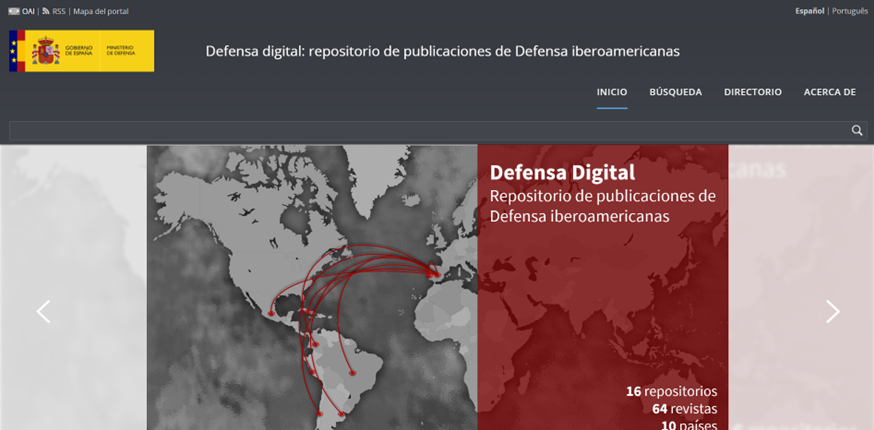Click the red Defensa Digital banner heading
The width and height of the screenshot is (874, 430).
click(x=562, y=173)
